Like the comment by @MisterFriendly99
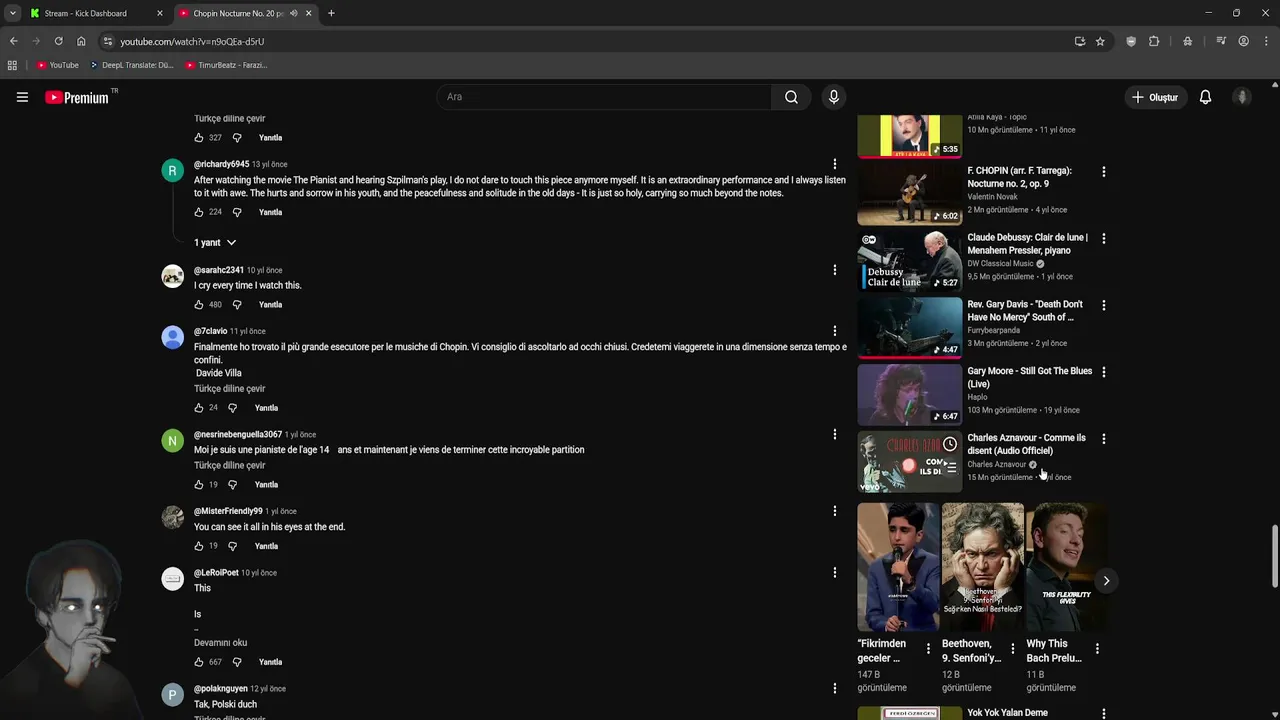The height and width of the screenshot is (720, 1280). coord(199,546)
